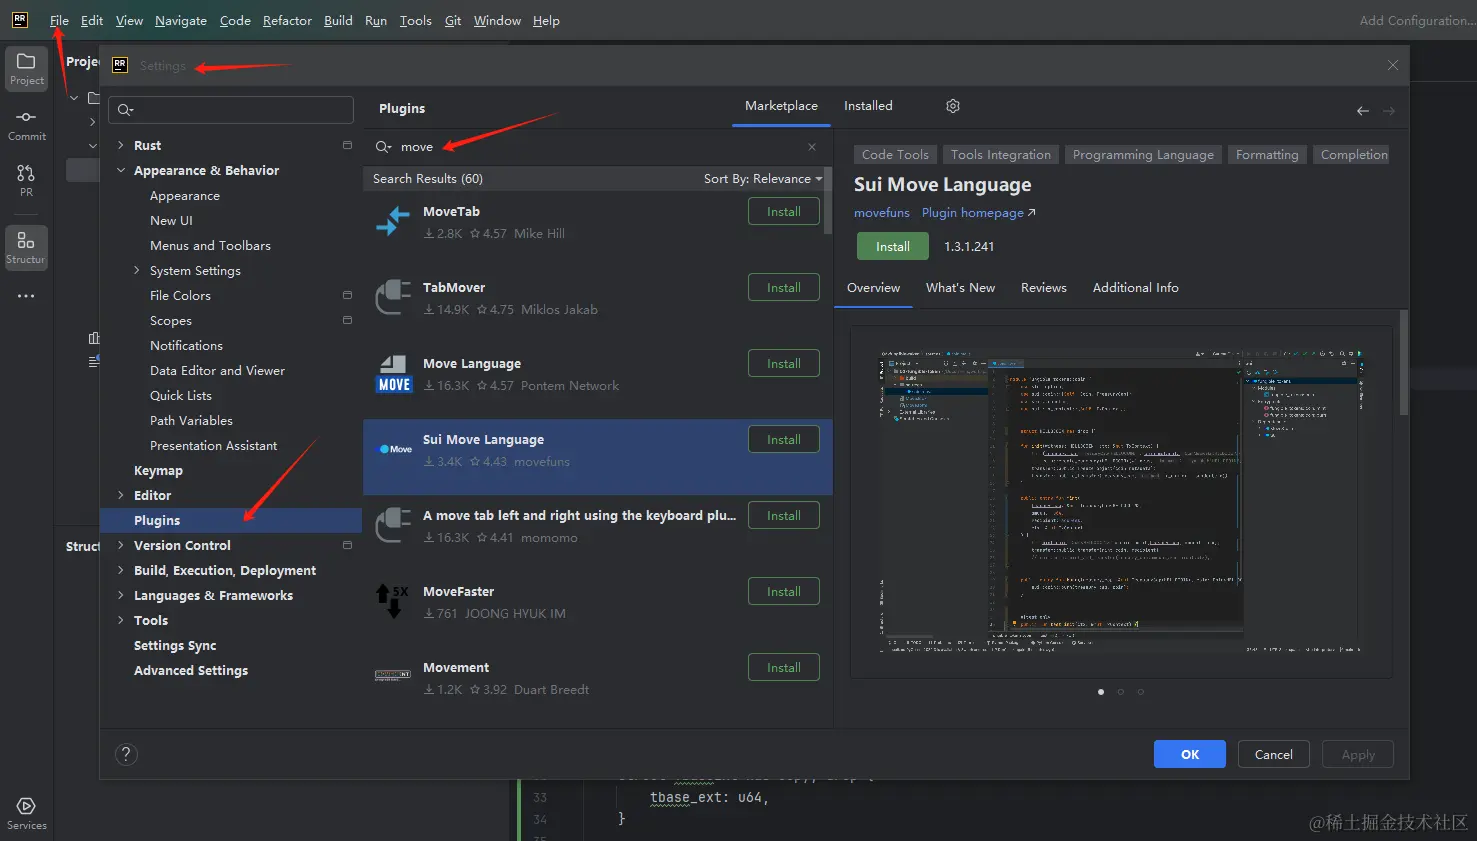Open the PR pull requests sidebar icon
The width and height of the screenshot is (1477, 841).
[26, 180]
